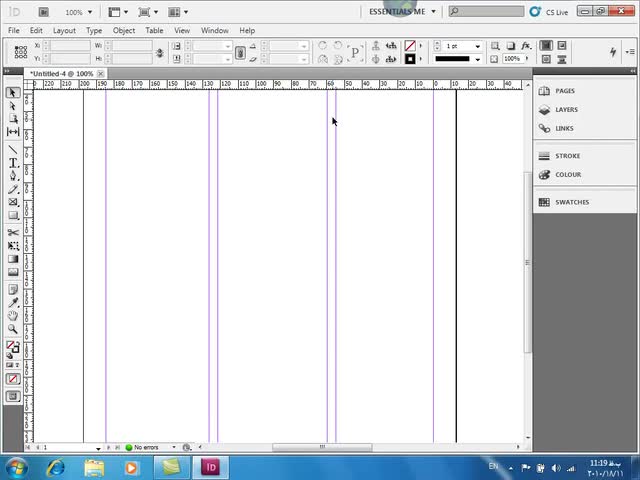This screenshot has width=640, height=480.
Task: Select the Pencil tool
Action: (13, 189)
